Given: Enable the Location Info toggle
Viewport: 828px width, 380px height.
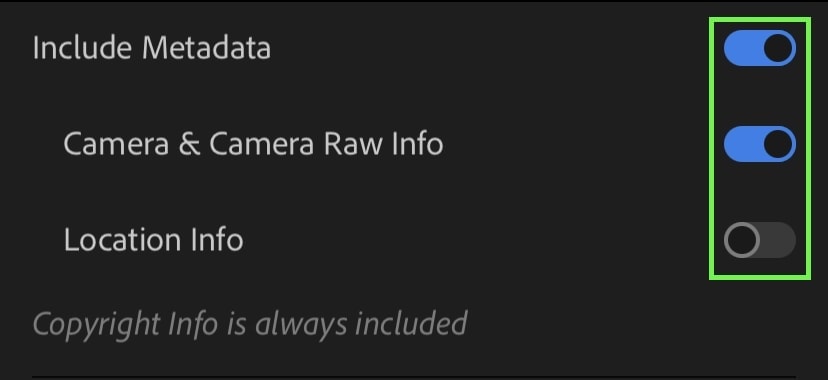Looking at the screenshot, I should [x=759, y=240].
